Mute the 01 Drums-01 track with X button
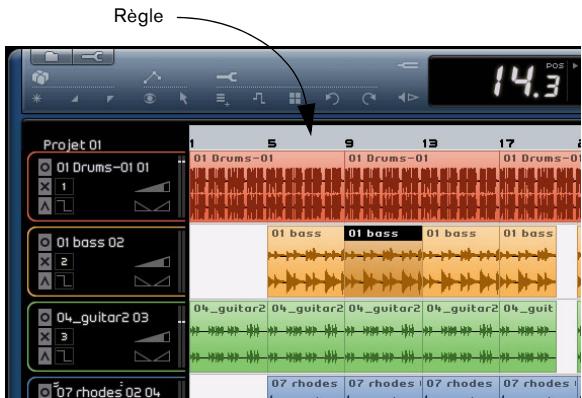The height and width of the screenshot is (398, 582). point(45,186)
